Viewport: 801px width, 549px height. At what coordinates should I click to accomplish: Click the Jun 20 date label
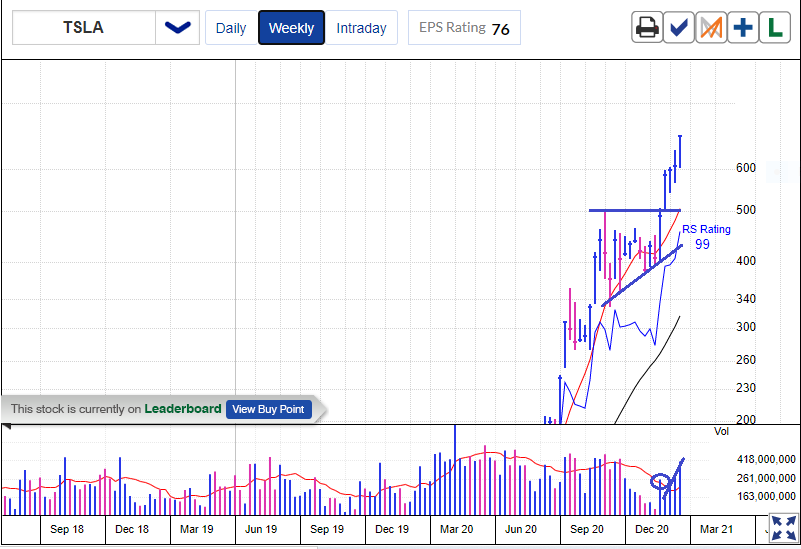point(521,529)
